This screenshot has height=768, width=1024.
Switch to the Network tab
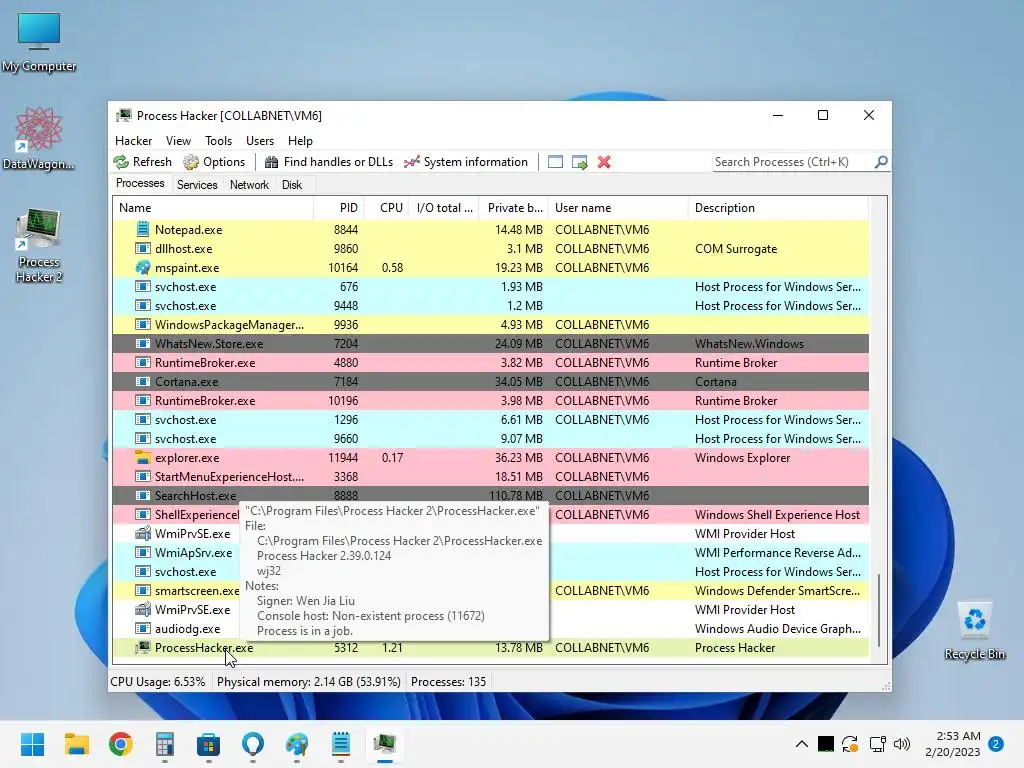point(249,185)
